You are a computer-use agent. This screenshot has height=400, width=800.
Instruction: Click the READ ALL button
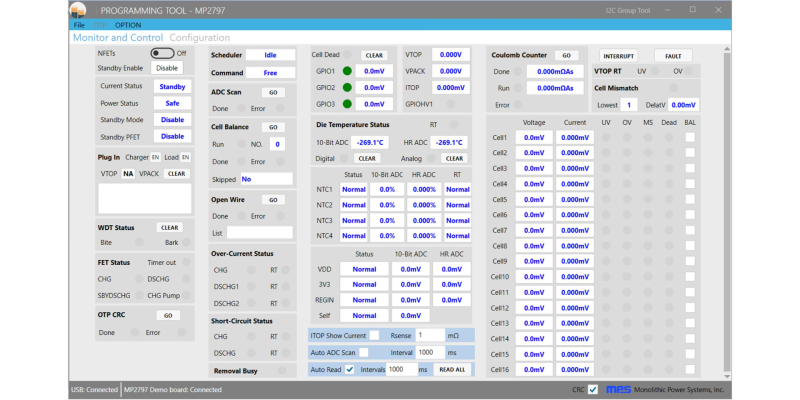(452, 370)
